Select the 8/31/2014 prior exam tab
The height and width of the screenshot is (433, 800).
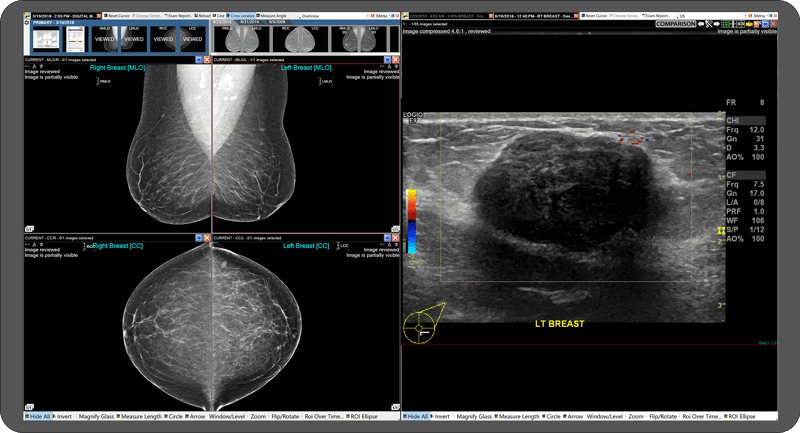(x=251, y=22)
